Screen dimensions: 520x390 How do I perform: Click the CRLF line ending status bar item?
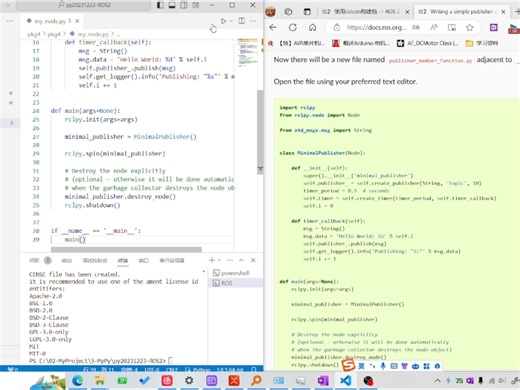(x=172, y=369)
